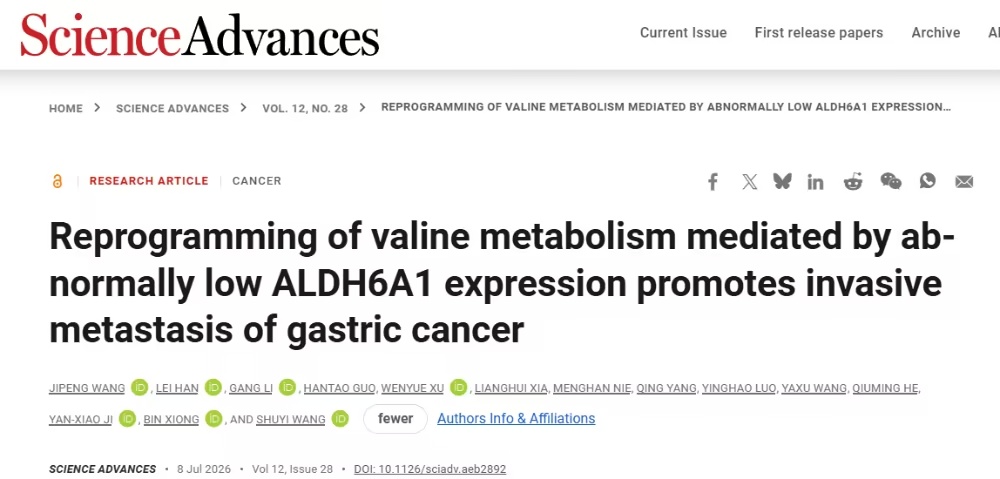Open Authors Info & Affiliations
This screenshot has width=1000, height=479.
click(516, 418)
